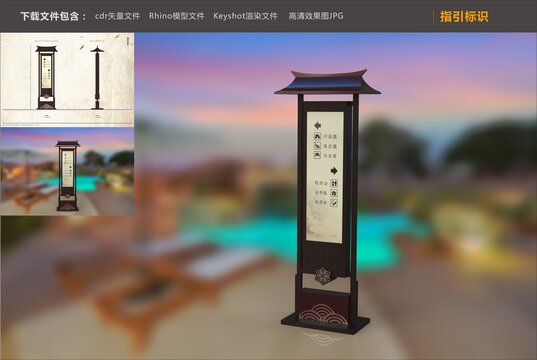
Task: Click the front-view sign in the elevation thumbnail
Action: click(x=46, y=77)
